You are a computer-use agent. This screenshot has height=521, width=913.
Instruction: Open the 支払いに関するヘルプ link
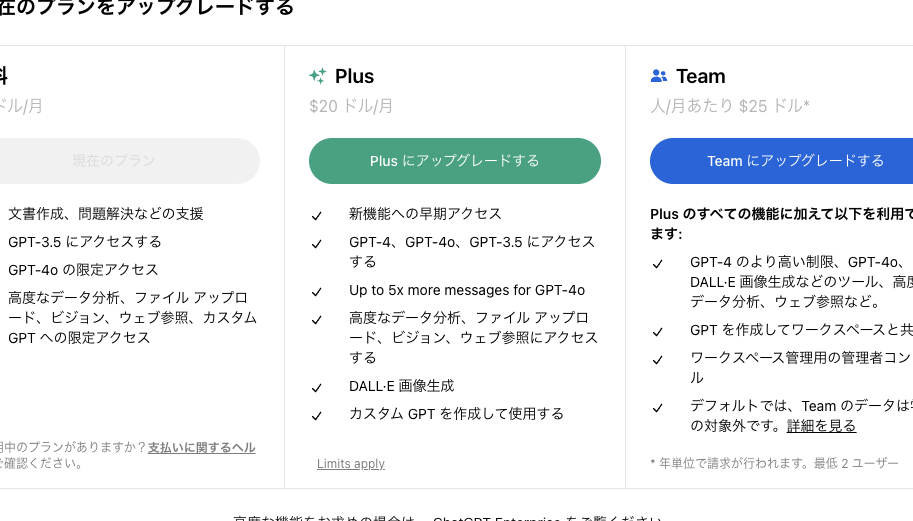point(201,448)
